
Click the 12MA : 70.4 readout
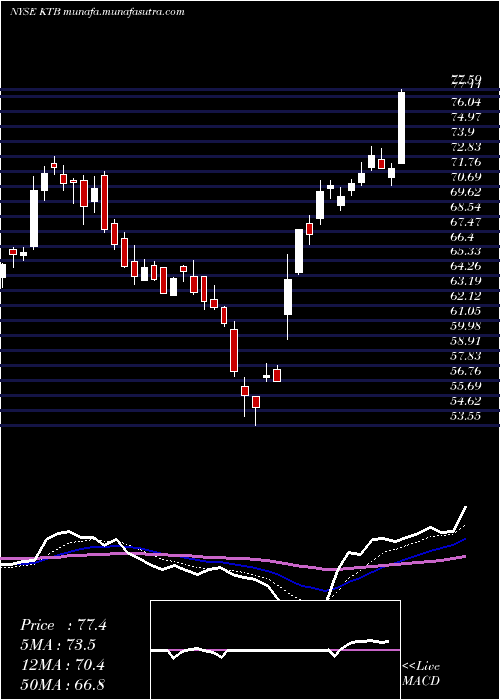point(62,665)
